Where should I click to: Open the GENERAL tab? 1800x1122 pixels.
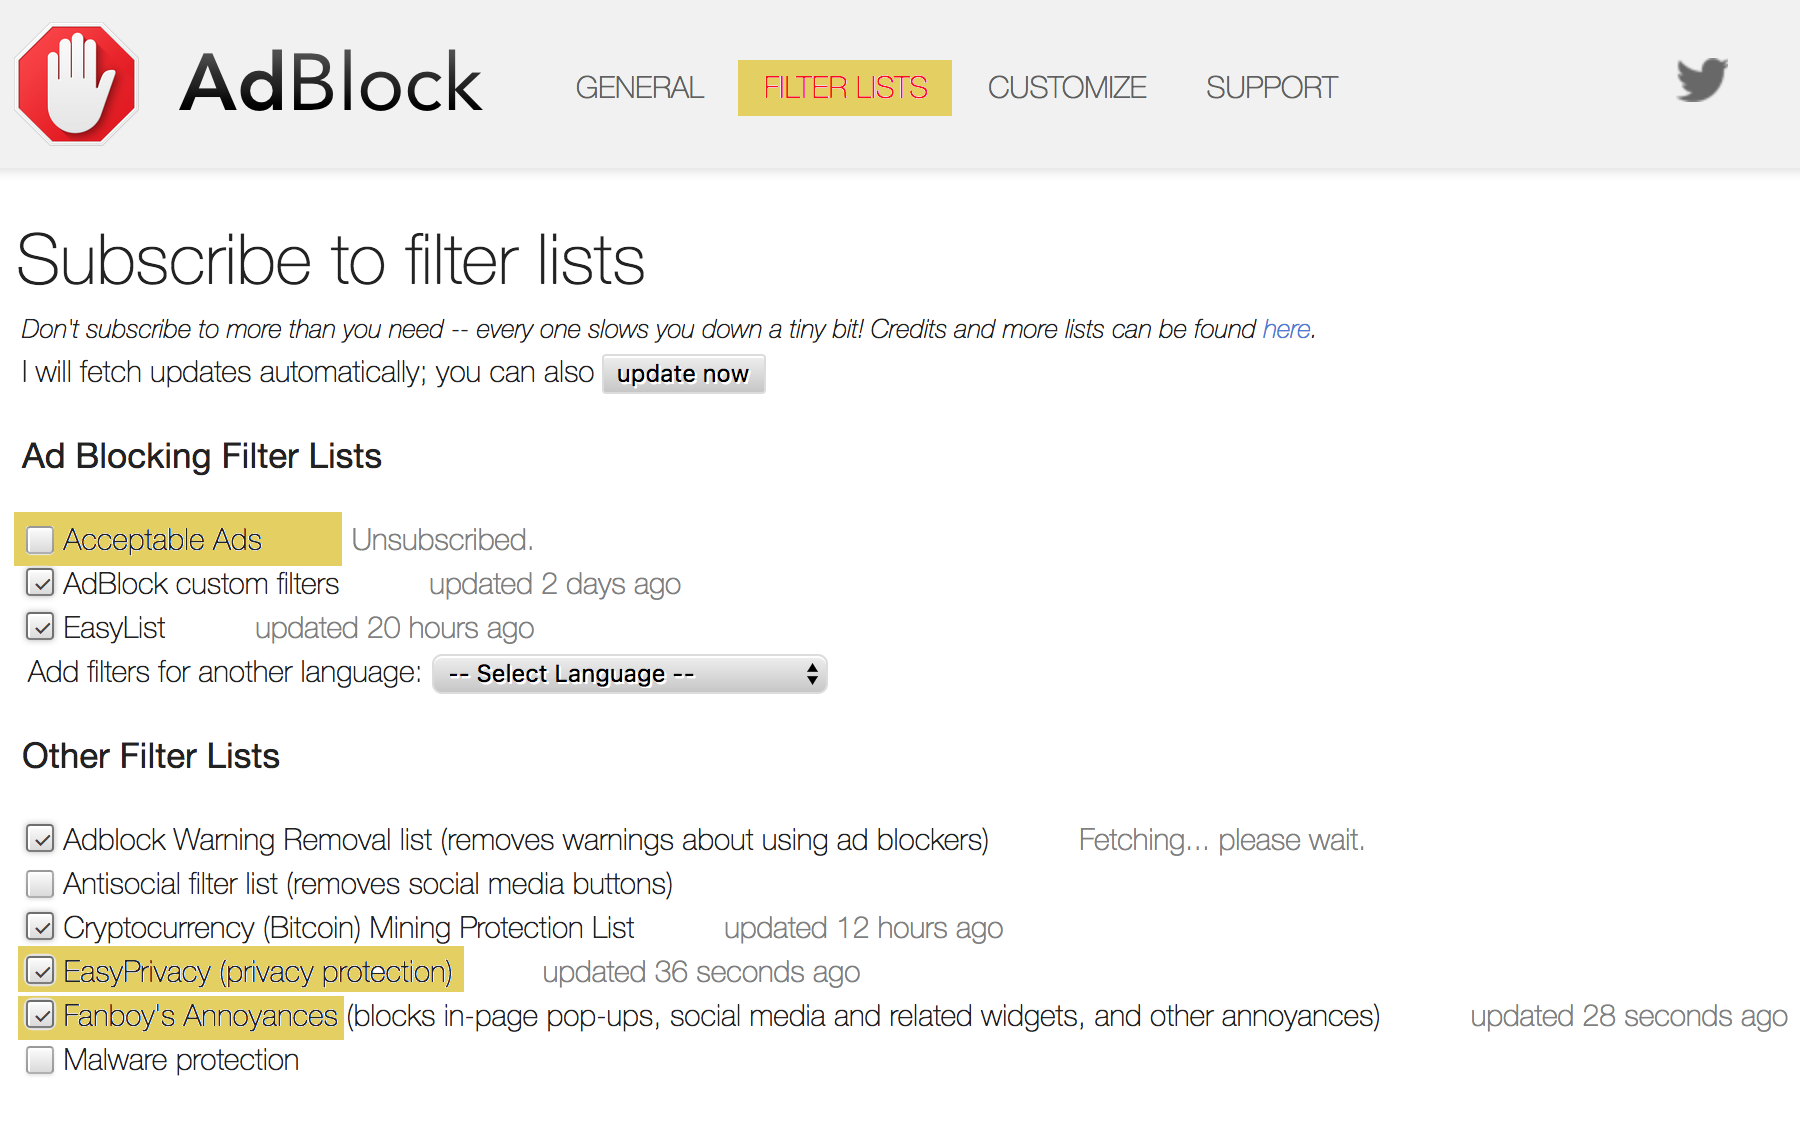(639, 88)
